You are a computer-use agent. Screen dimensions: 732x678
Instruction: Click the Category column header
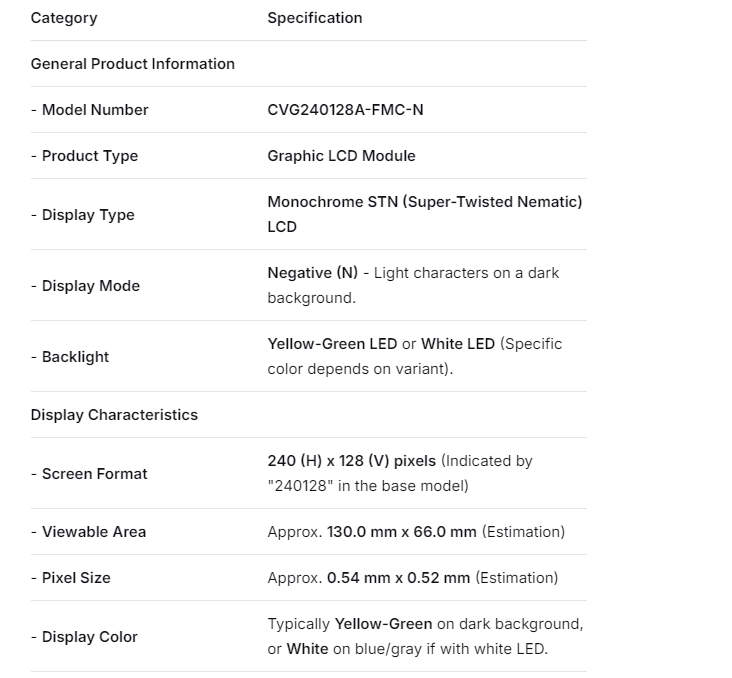(64, 18)
